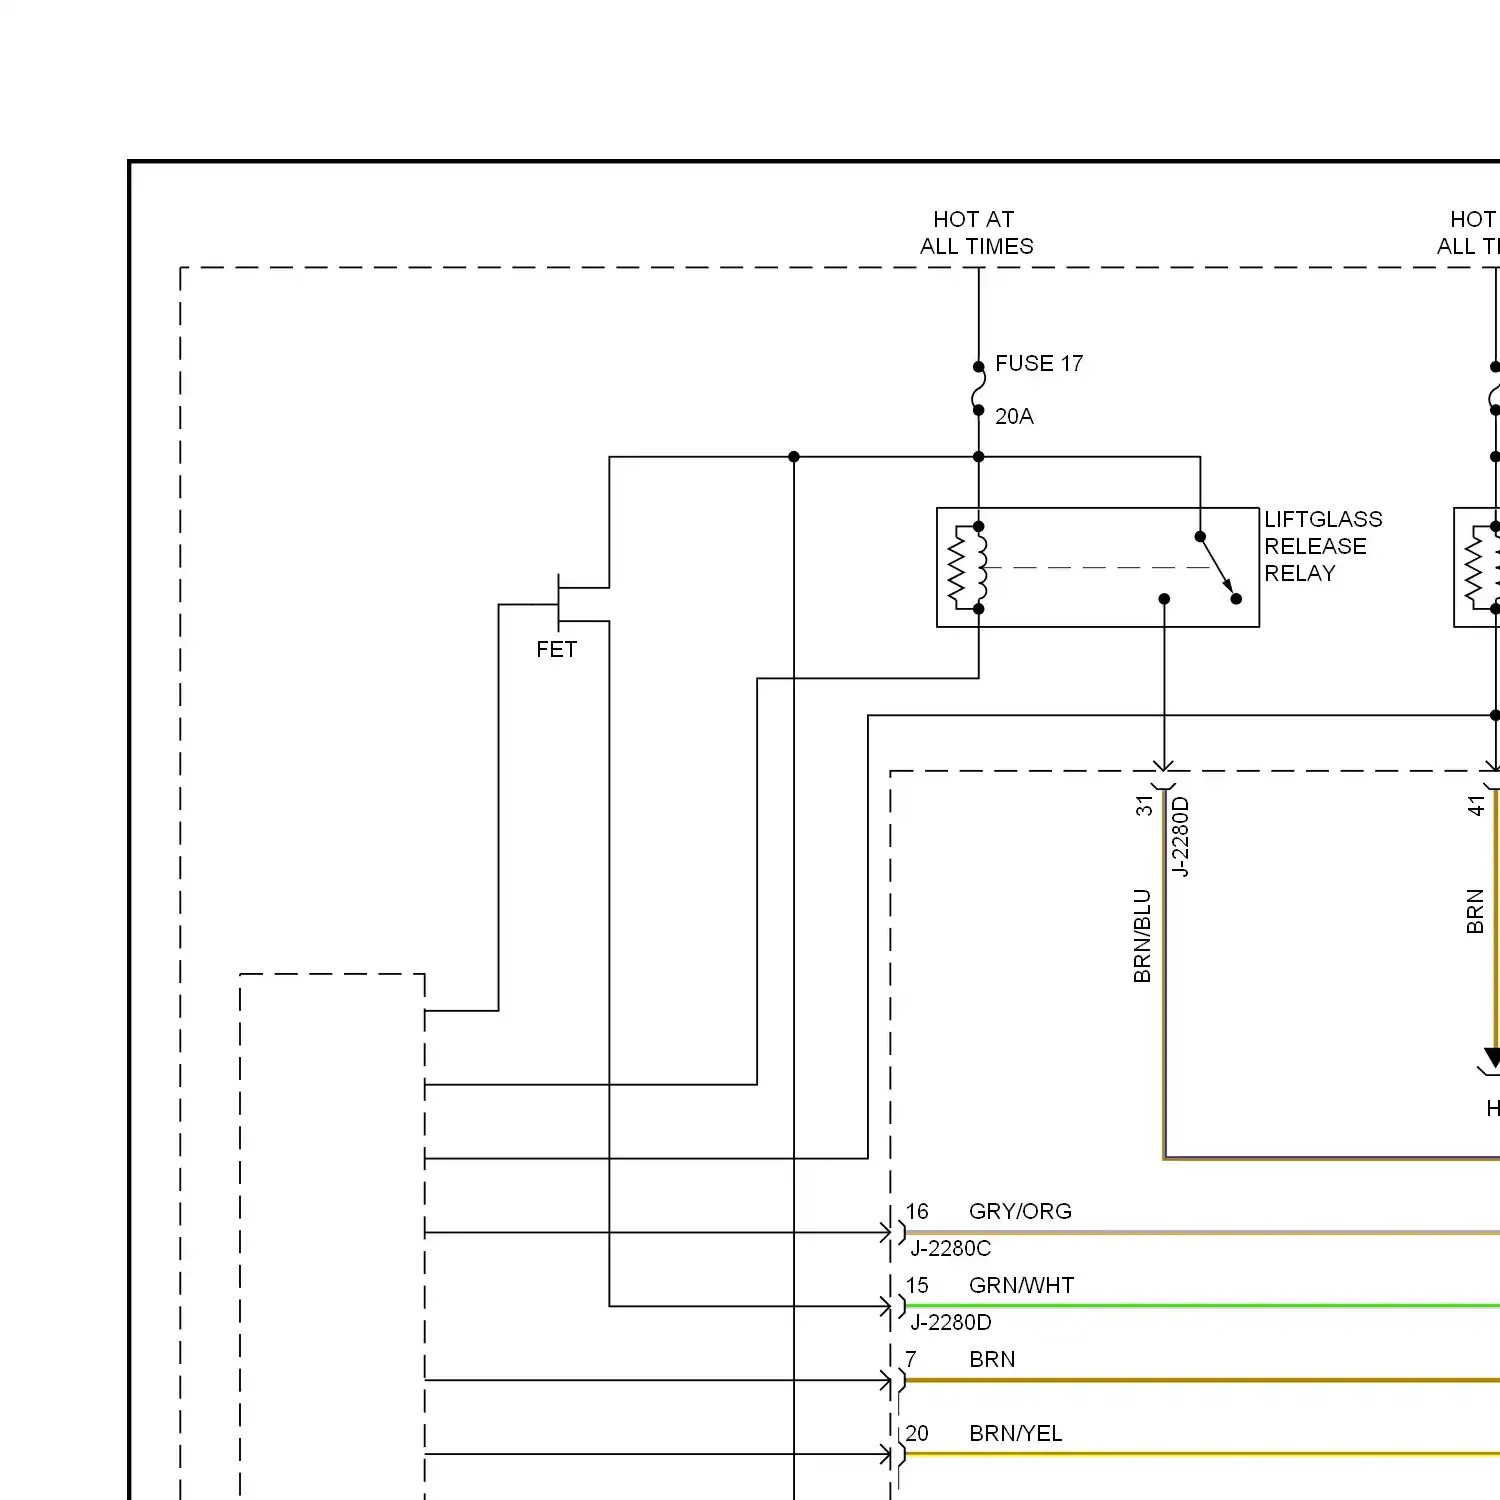Viewport: 1500px width, 1500px height.
Task: Click the J-2280C connector label
Action: point(950,1248)
